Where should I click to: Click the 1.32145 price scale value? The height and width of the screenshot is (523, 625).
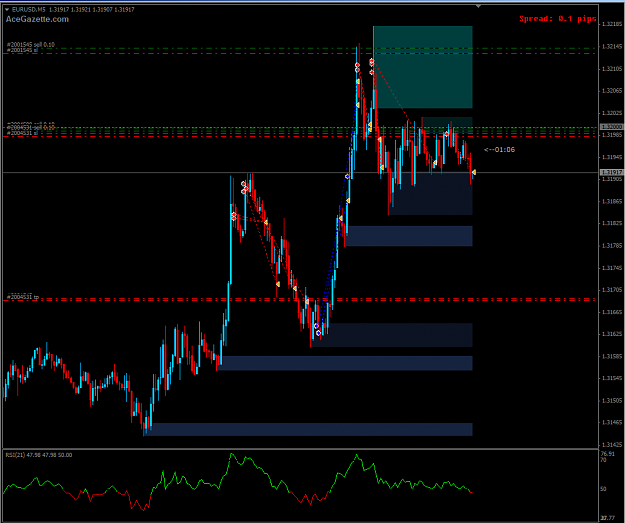611,47
